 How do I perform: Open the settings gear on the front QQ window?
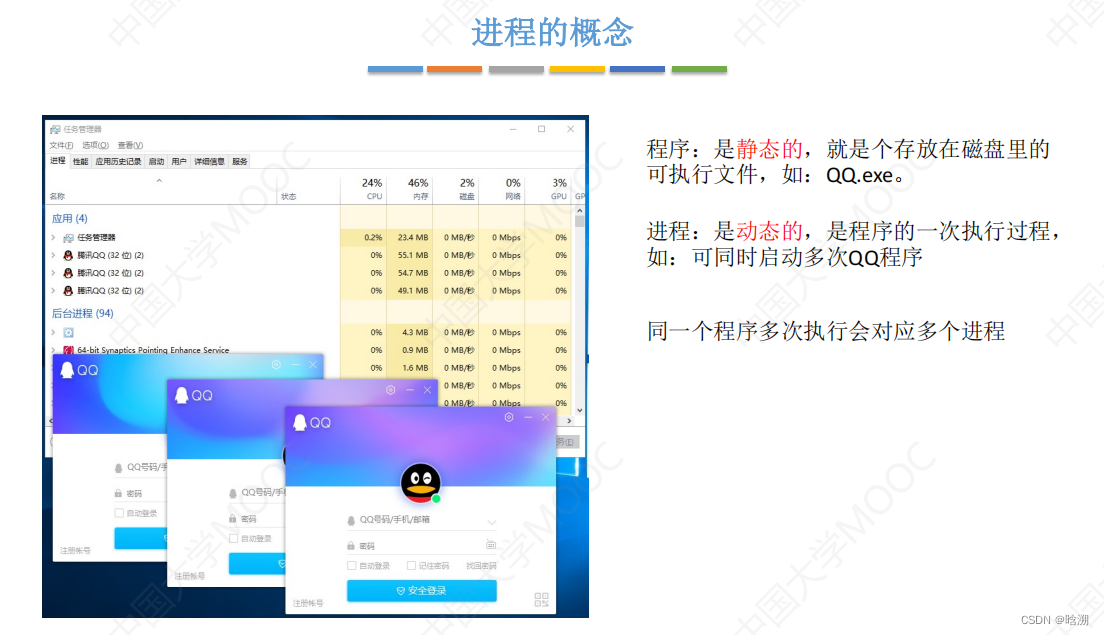508,417
